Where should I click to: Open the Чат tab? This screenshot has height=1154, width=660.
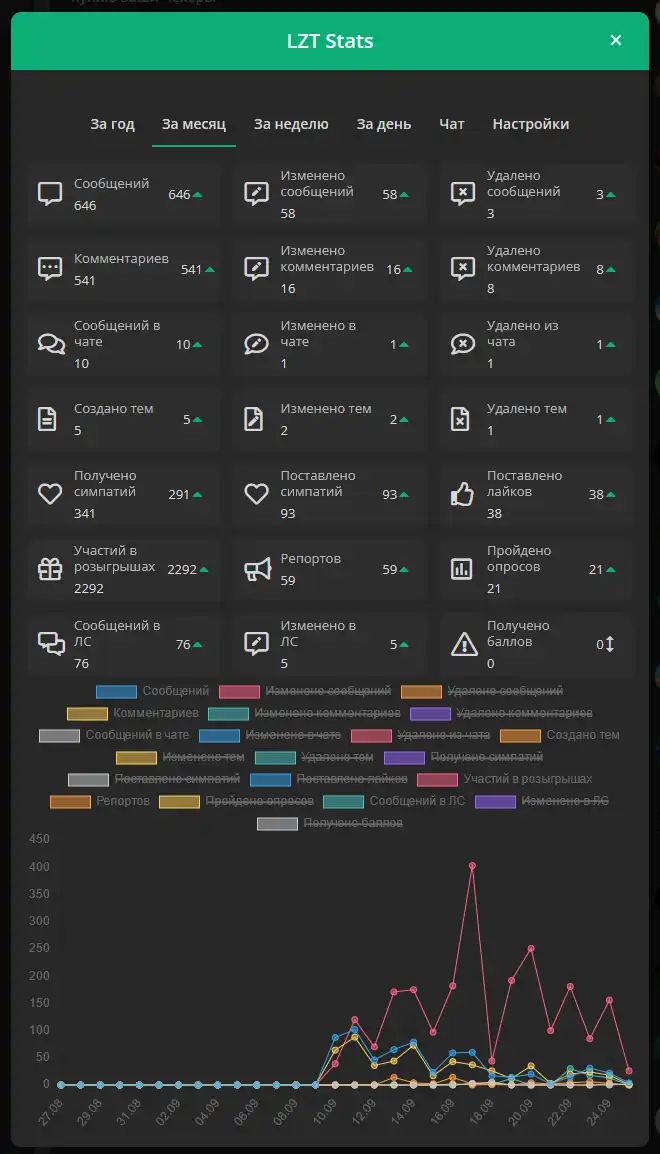[452, 124]
